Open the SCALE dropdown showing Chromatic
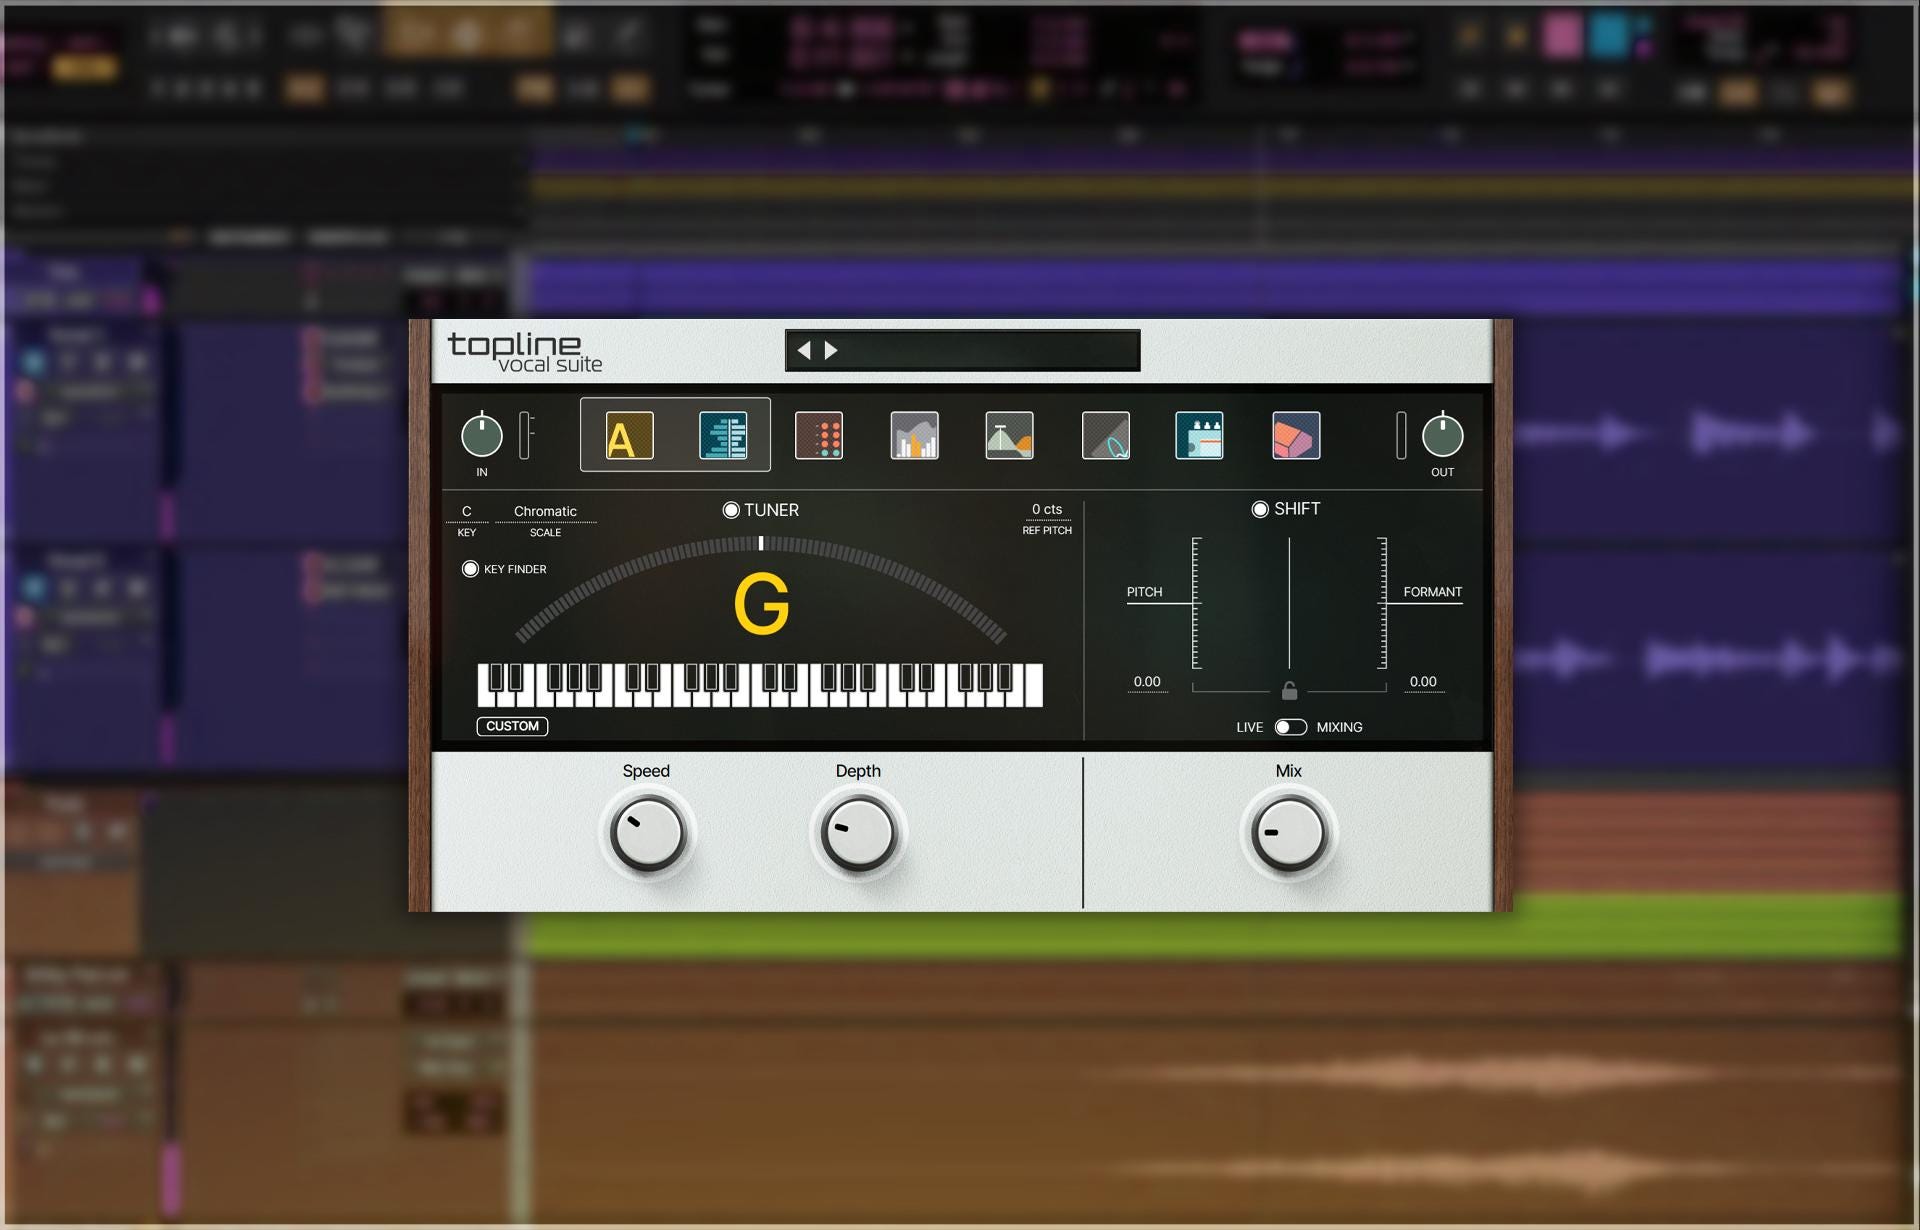 [x=546, y=511]
